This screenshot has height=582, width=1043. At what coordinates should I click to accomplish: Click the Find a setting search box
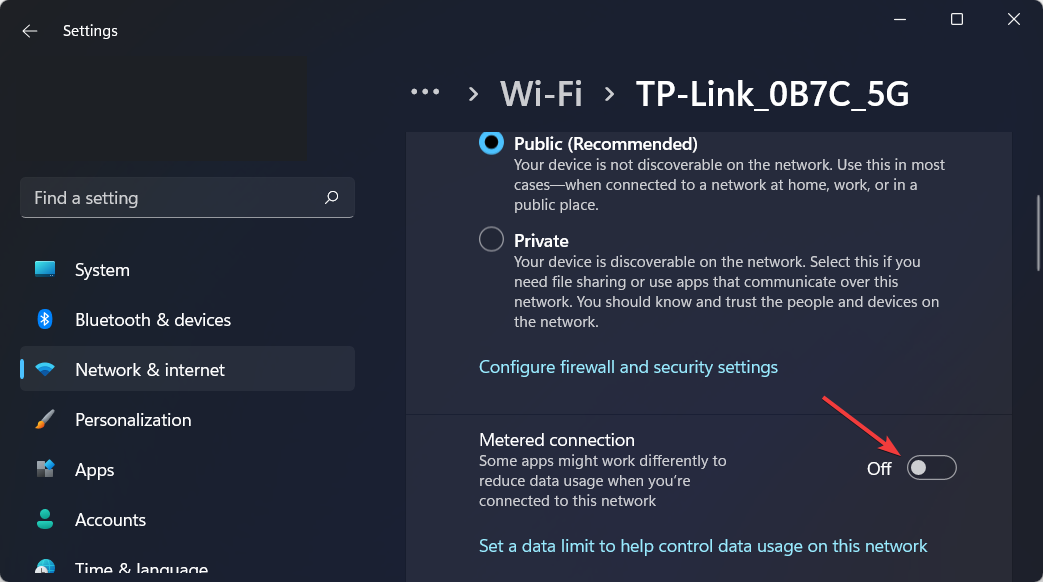pyautogui.click(x=175, y=198)
